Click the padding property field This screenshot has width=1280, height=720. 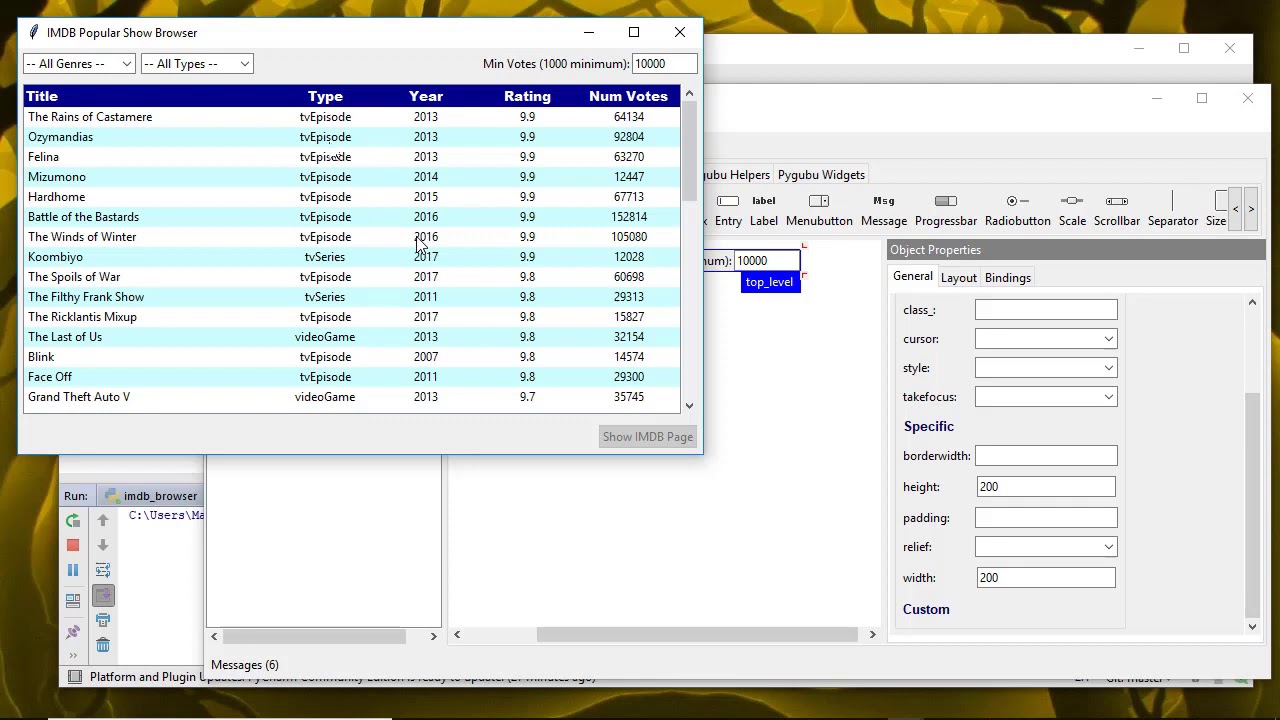[x=1046, y=518]
